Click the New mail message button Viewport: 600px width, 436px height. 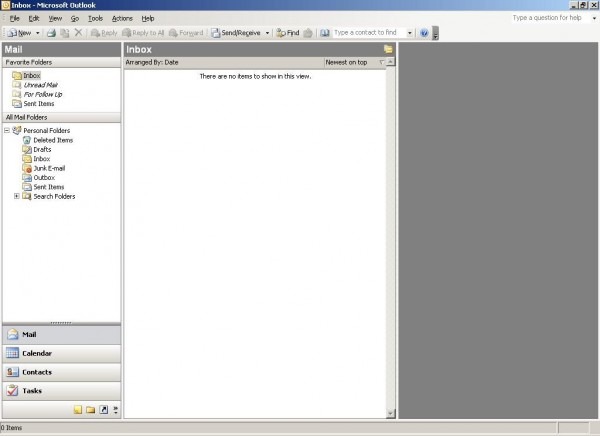[20, 33]
